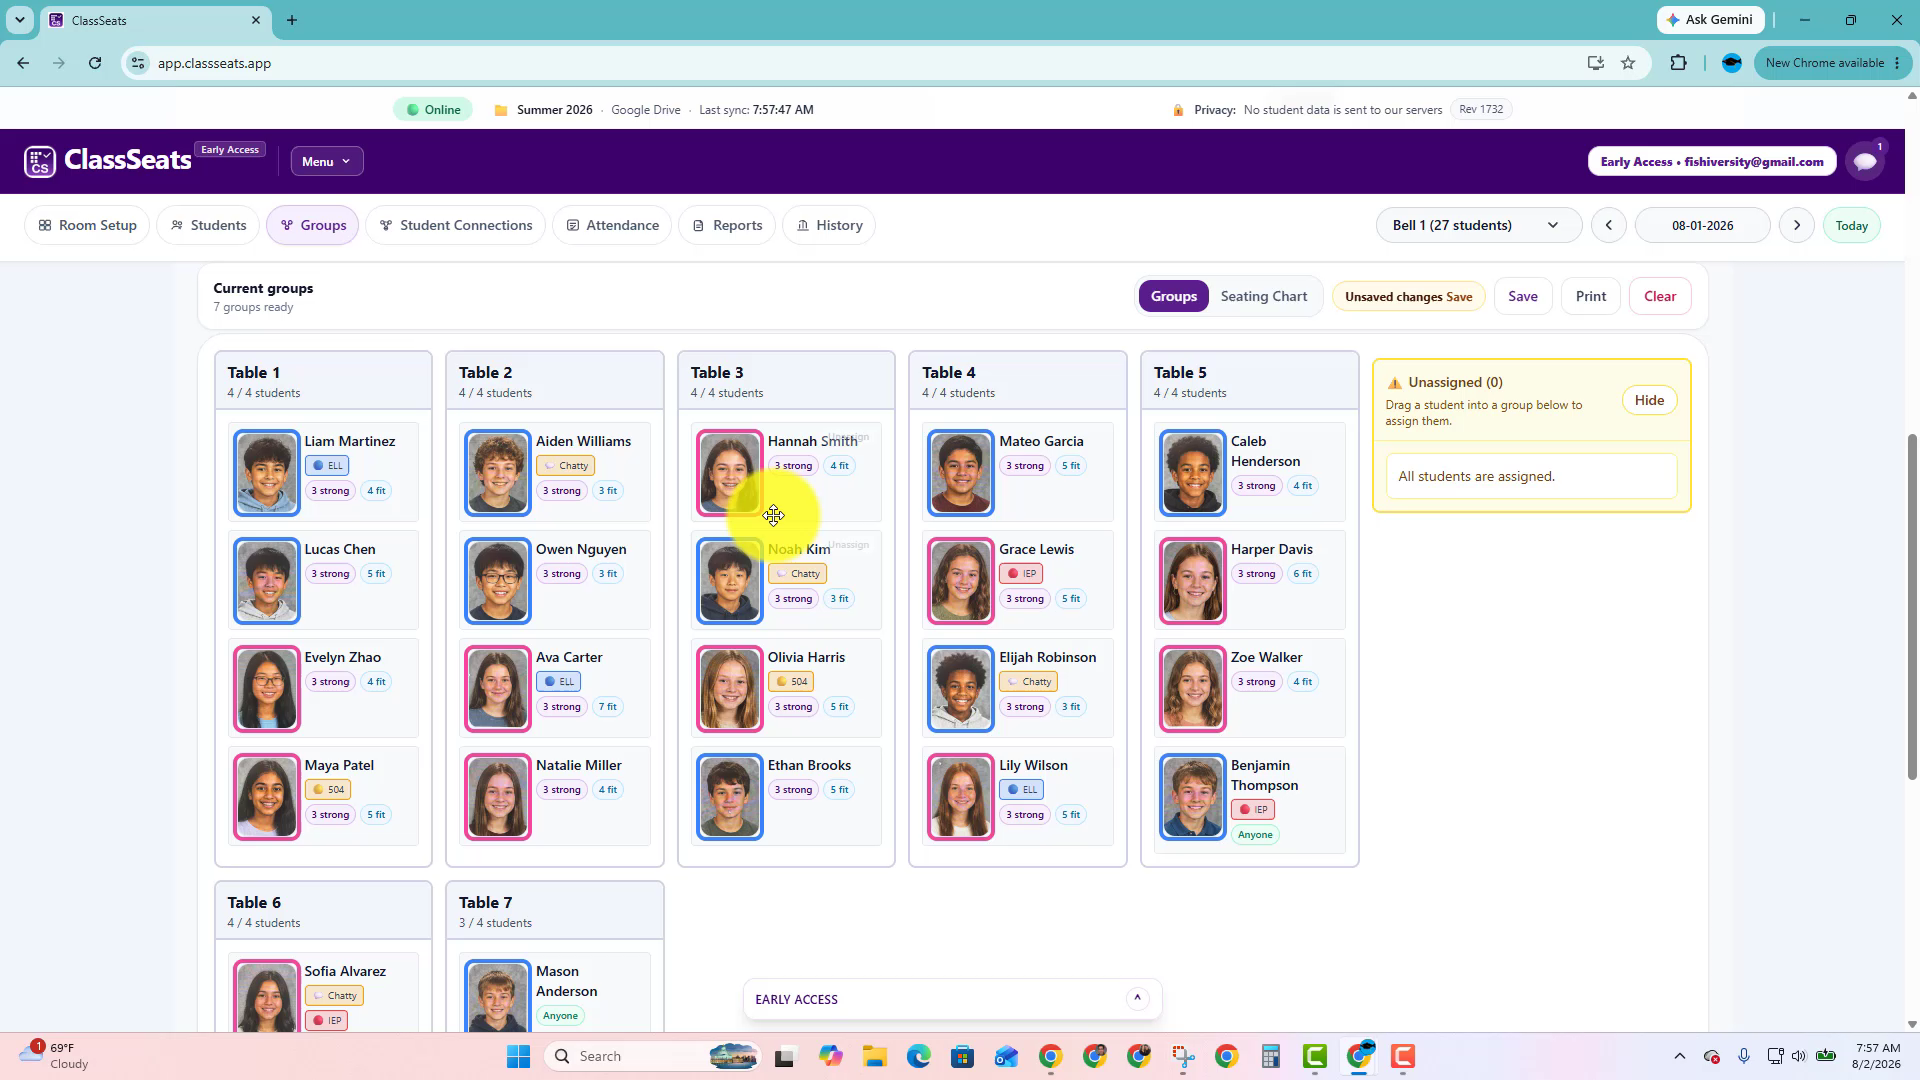
Task: Switch view to Seating Chart
Action: tap(1263, 296)
